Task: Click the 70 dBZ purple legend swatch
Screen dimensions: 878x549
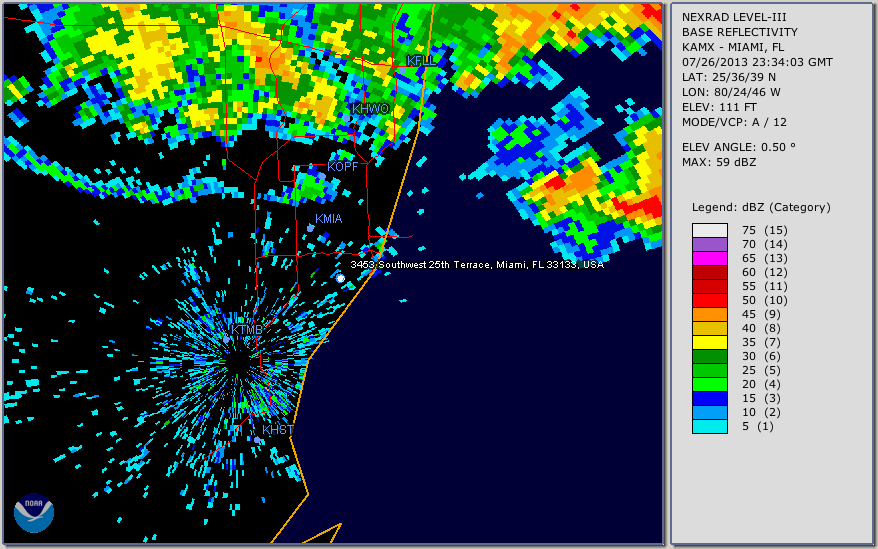Action: tap(709, 244)
